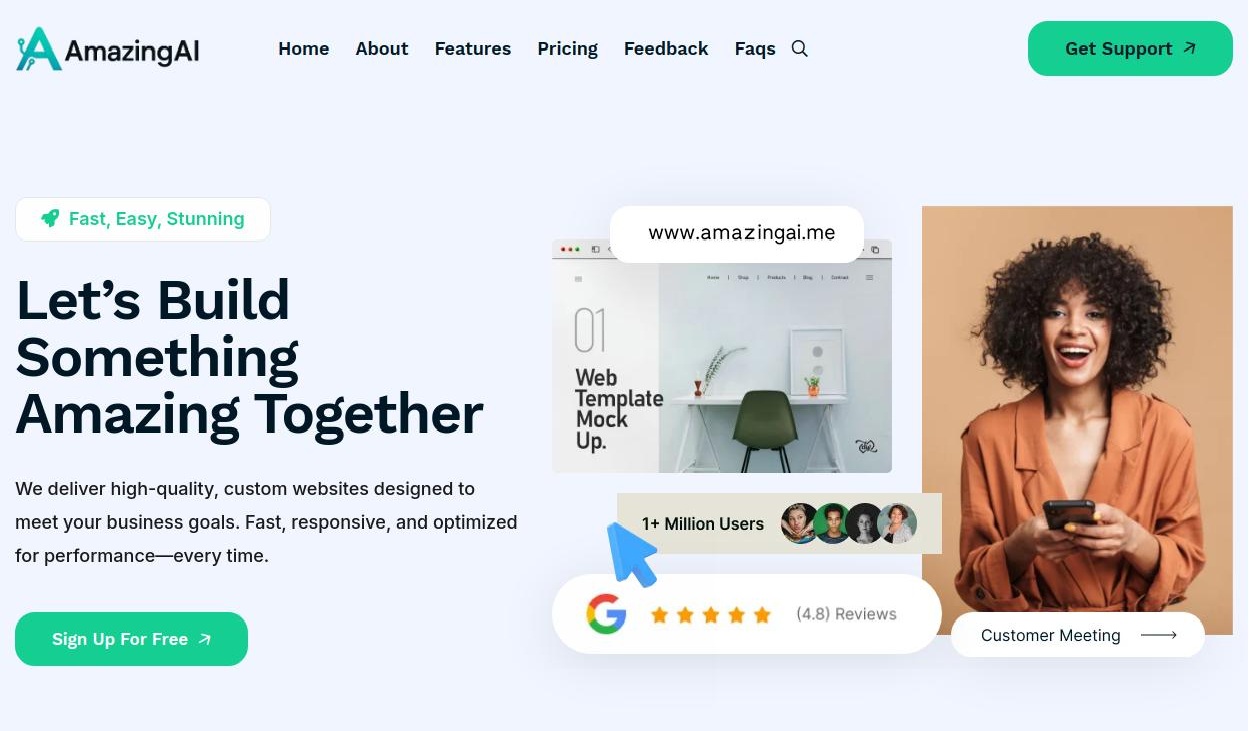Click the blue cursor pointer graphic
Screen dimensions: 1249x731
[x=632, y=554]
